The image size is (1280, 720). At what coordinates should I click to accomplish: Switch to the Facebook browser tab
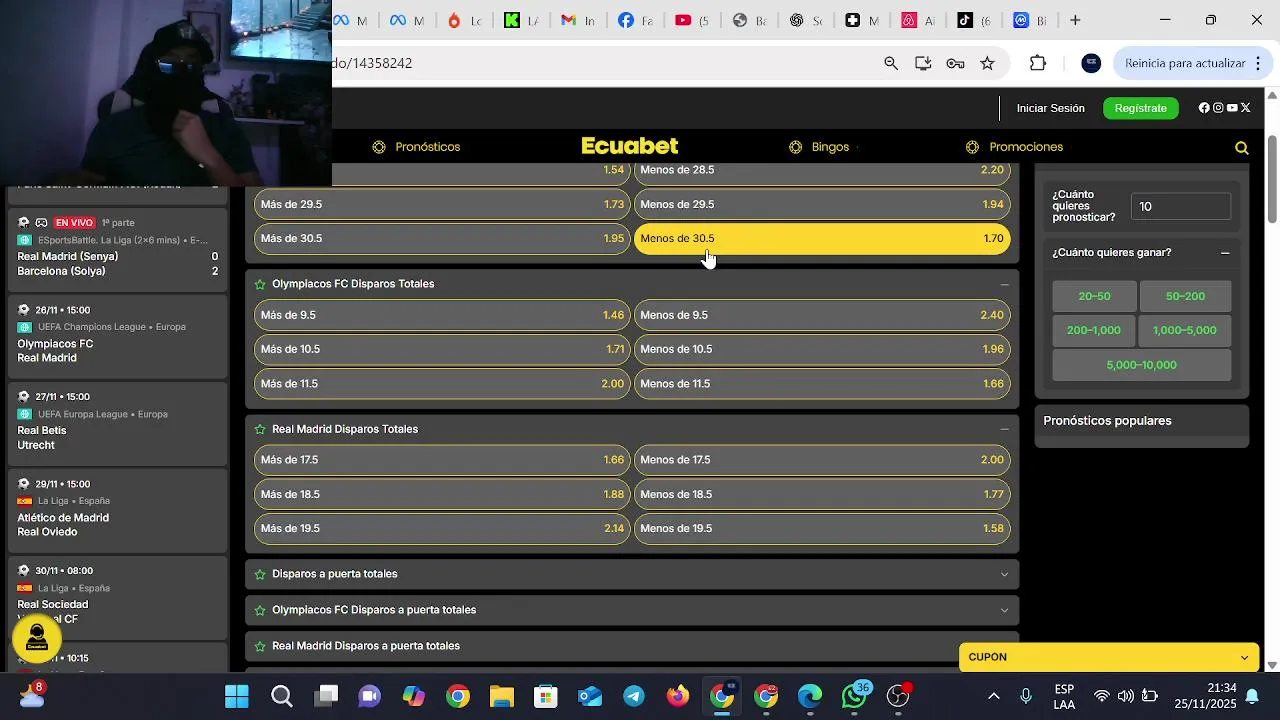coord(635,20)
